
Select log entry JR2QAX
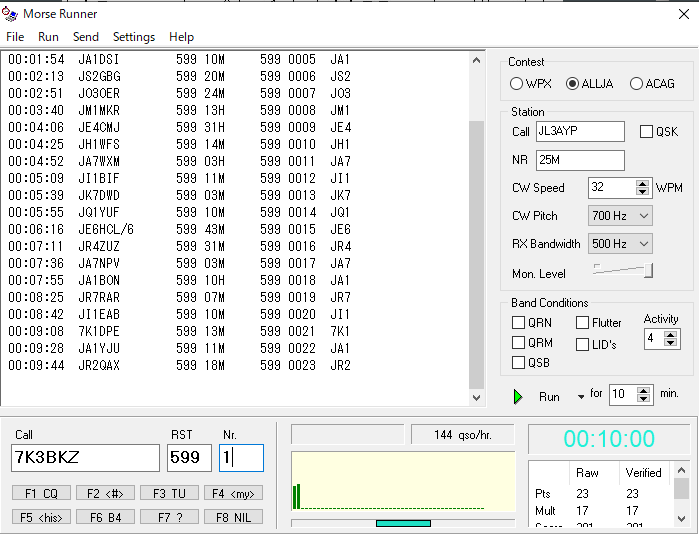click(180, 365)
